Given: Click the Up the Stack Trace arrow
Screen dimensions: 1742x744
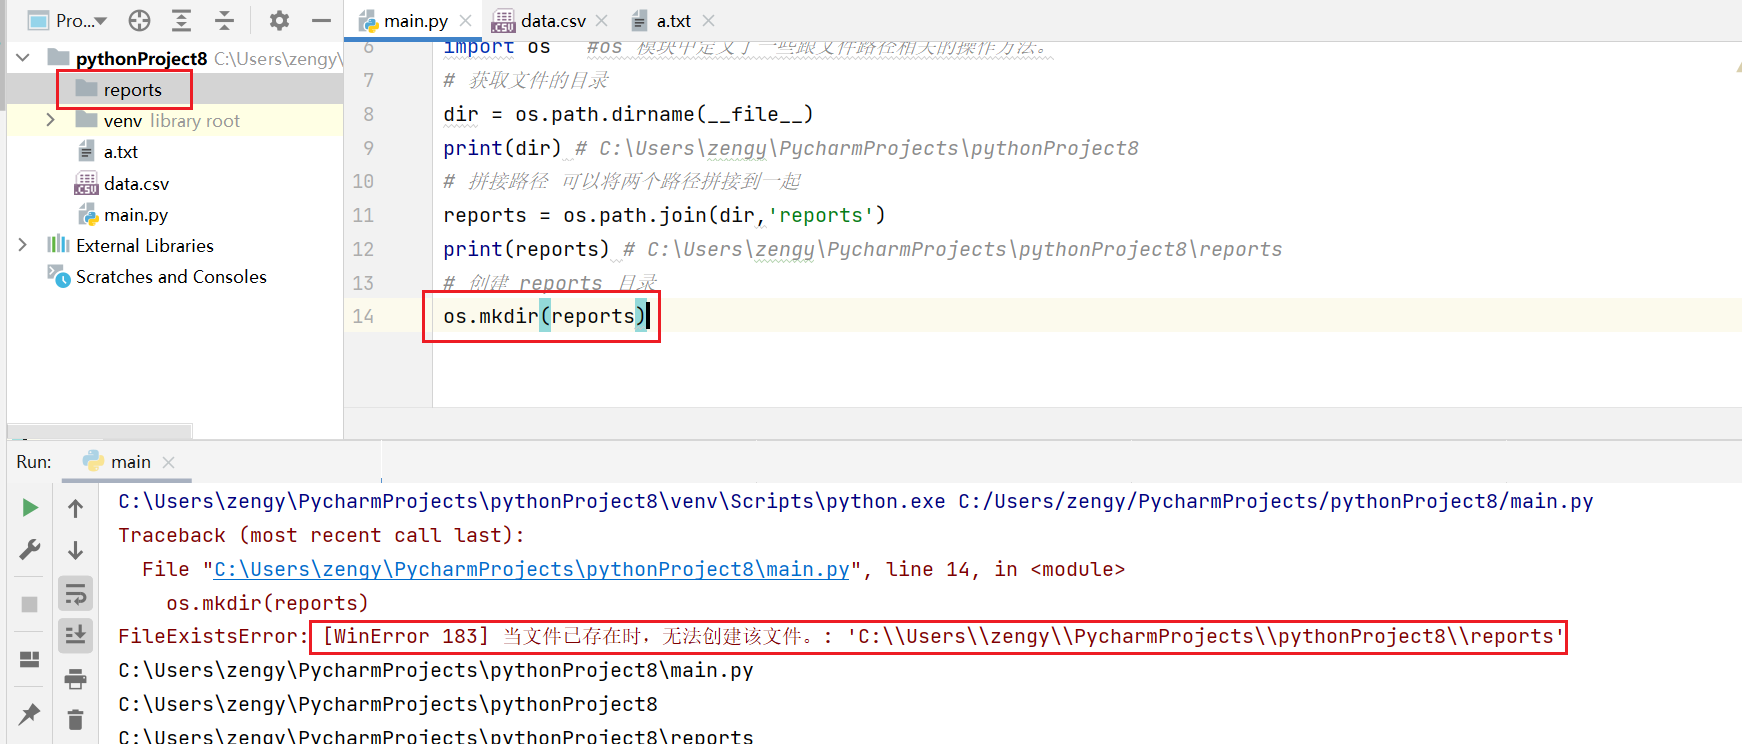Looking at the screenshot, I should pos(76,508).
